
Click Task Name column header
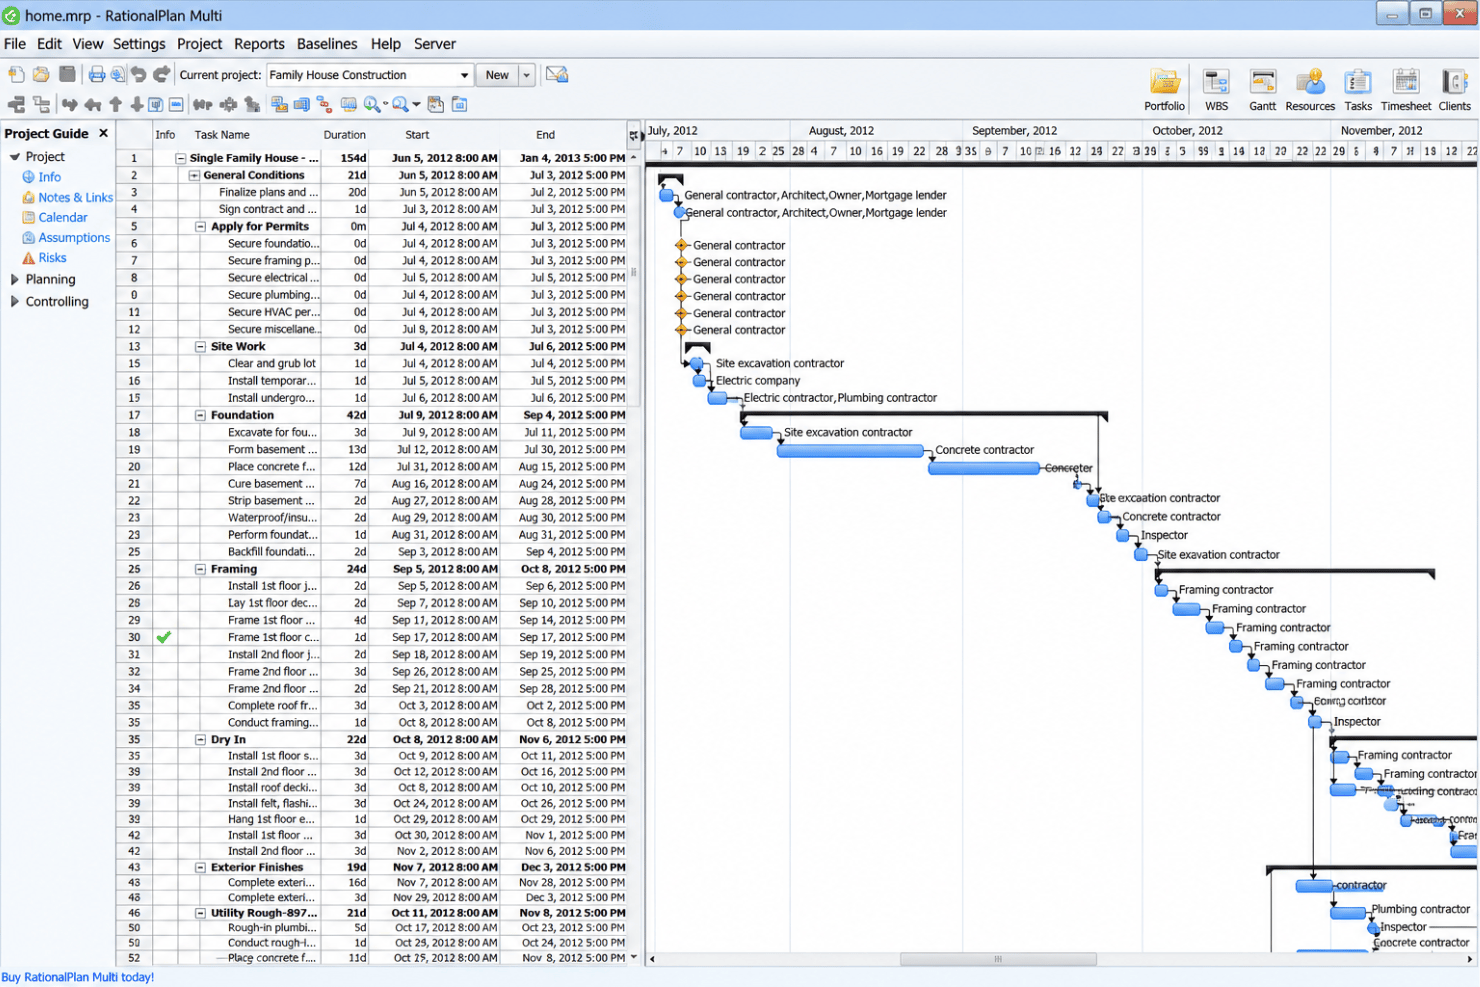222,135
